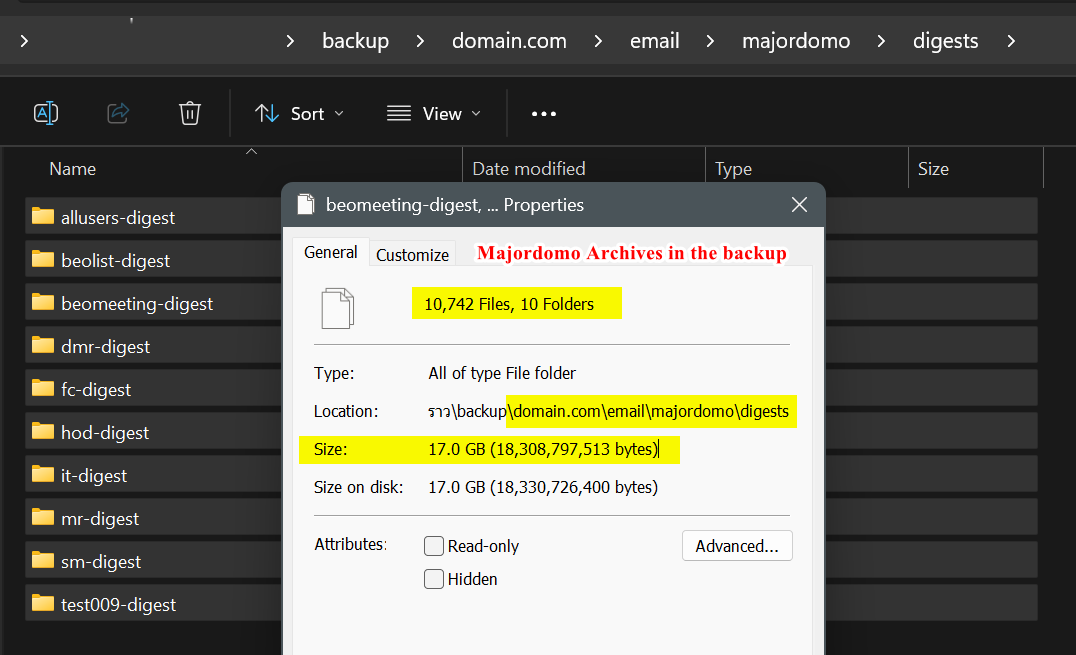1076x655 pixels.
Task: Expand the first chevron in address bar
Action: [x=25, y=41]
